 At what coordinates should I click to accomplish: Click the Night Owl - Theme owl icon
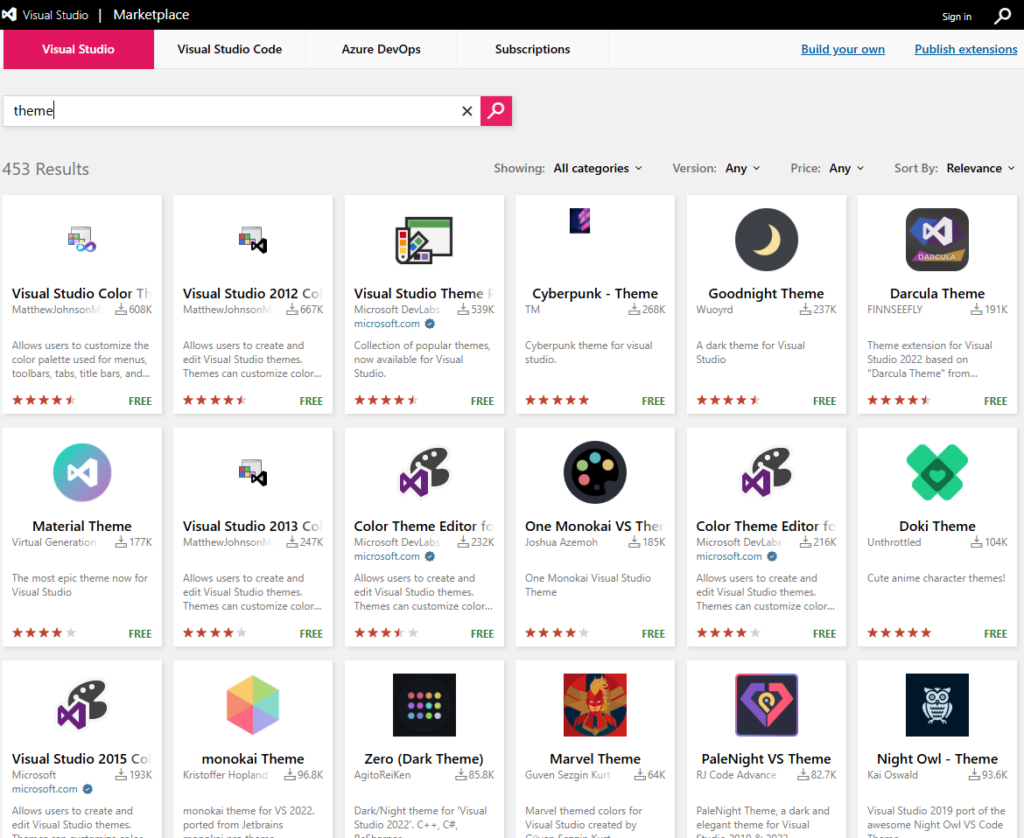(x=937, y=705)
